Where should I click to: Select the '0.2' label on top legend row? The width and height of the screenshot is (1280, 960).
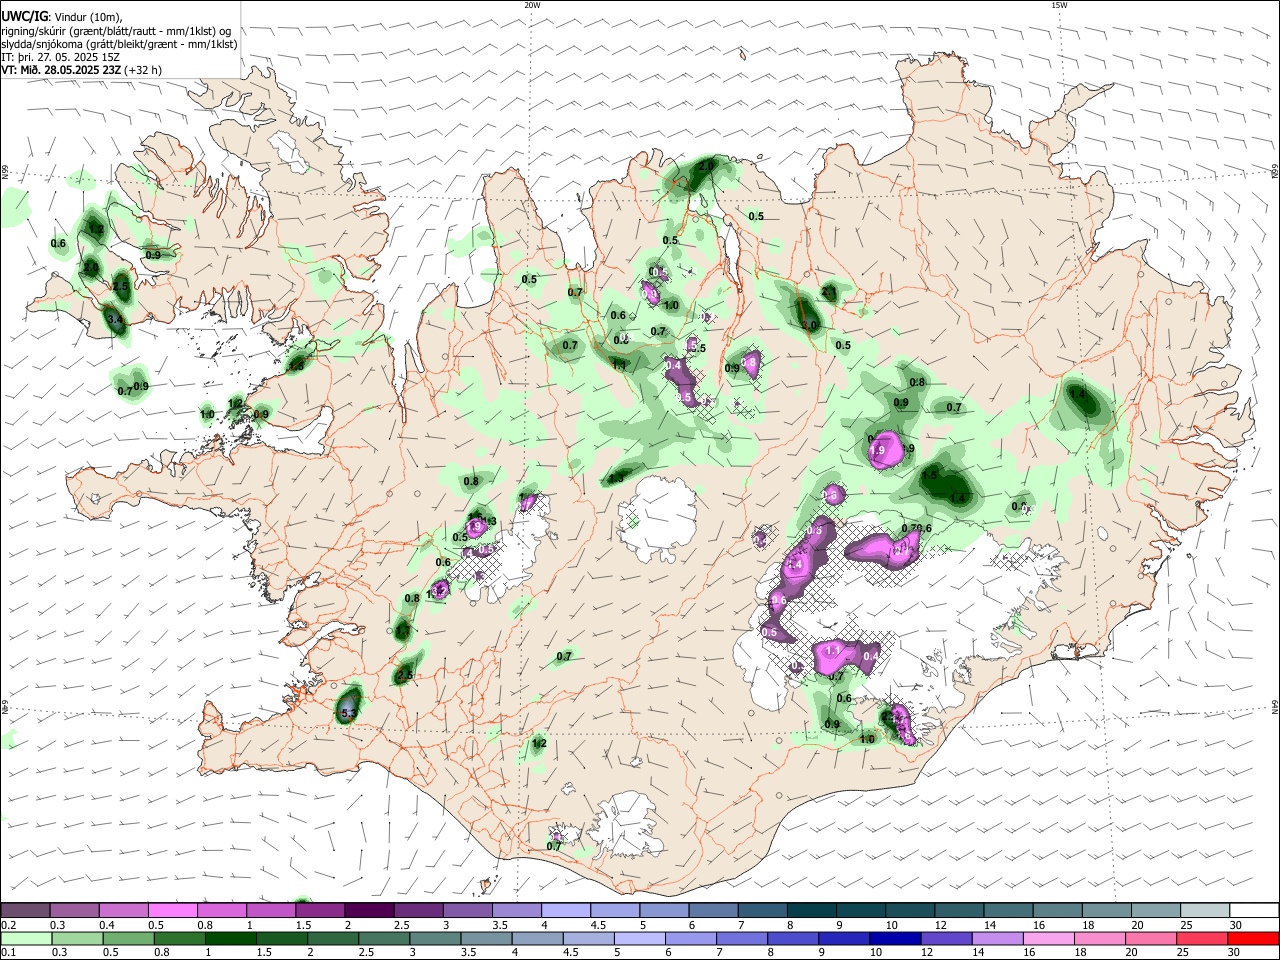[x=8, y=925]
